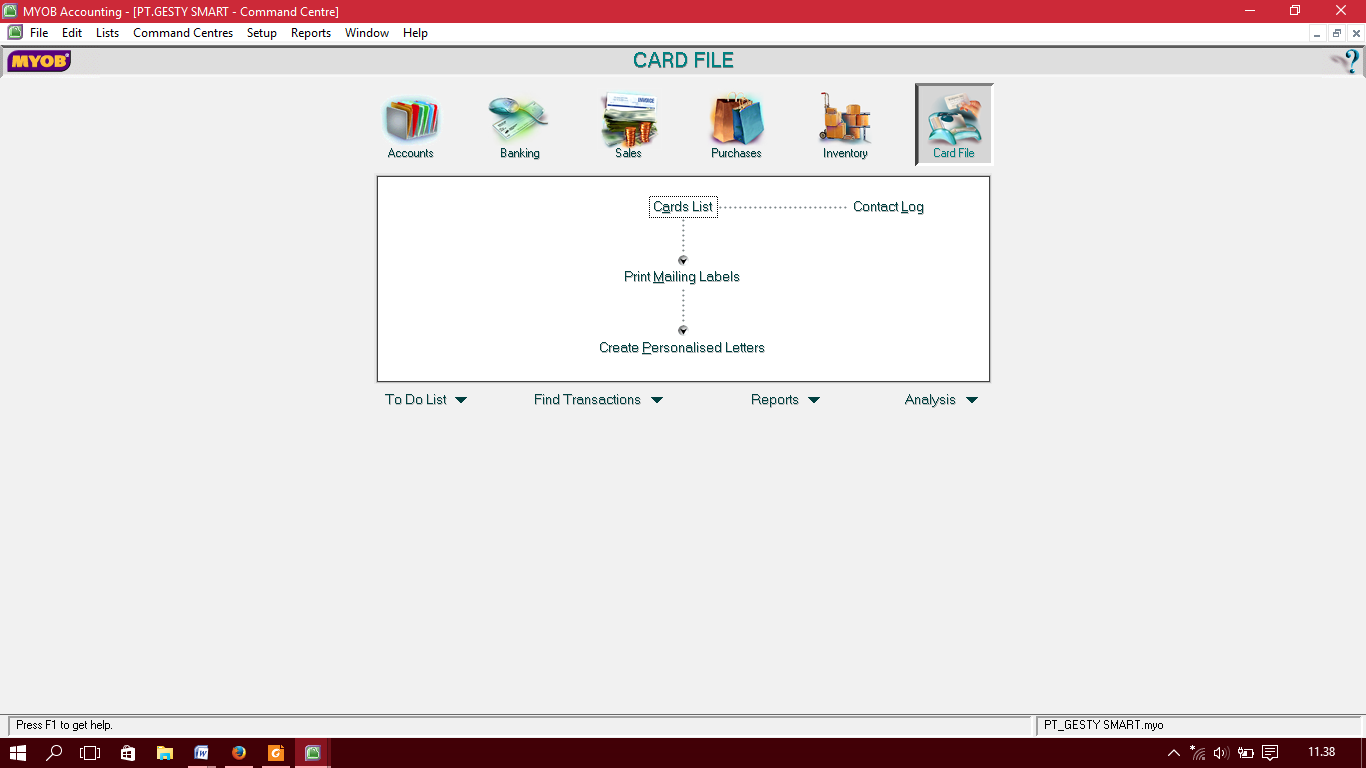
Task: Open Create Personalised Letters
Action: click(x=682, y=348)
